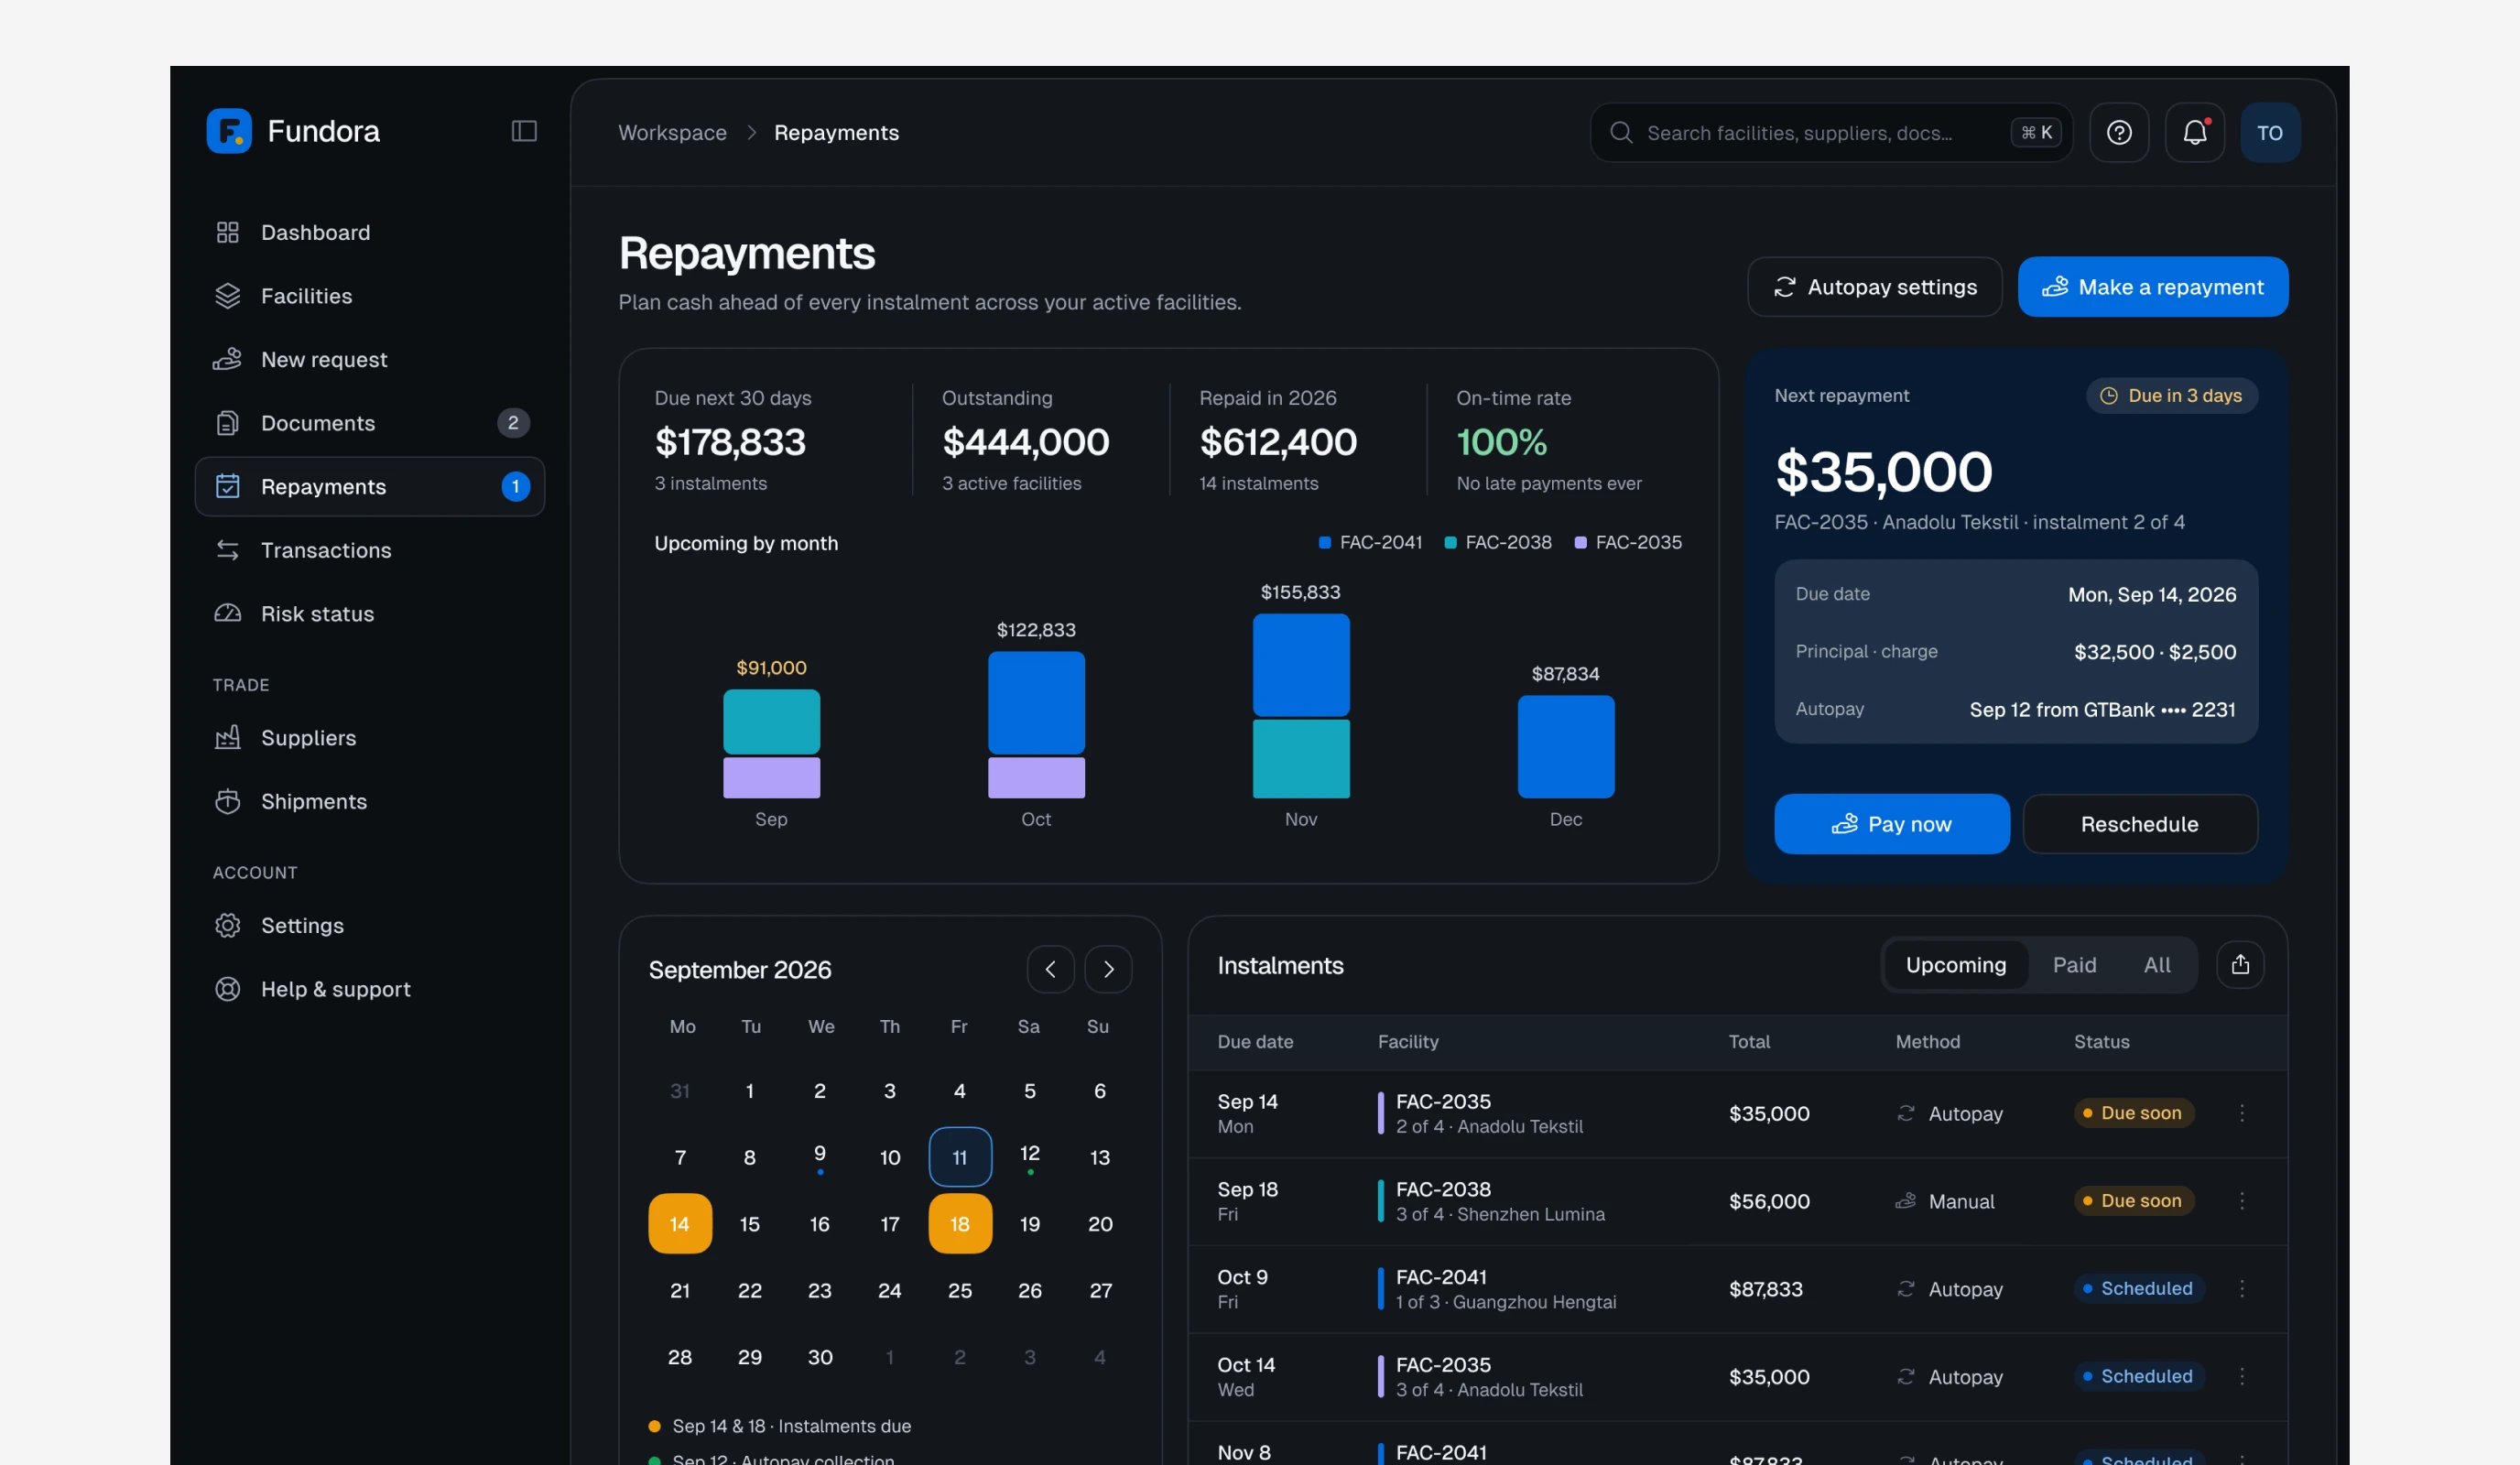This screenshot has width=2520, height=1465.
Task: Click the FAC-2035 legend swatch
Action: pos(1580,542)
